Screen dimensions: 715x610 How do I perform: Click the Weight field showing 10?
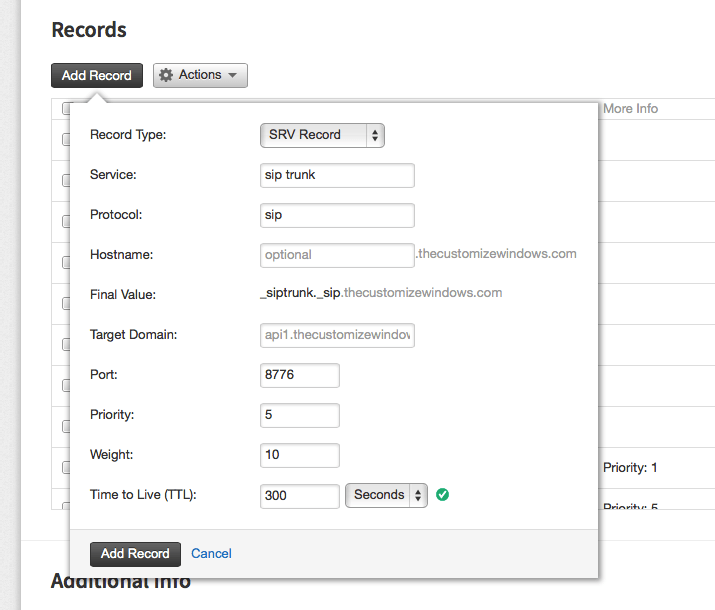[x=300, y=455]
